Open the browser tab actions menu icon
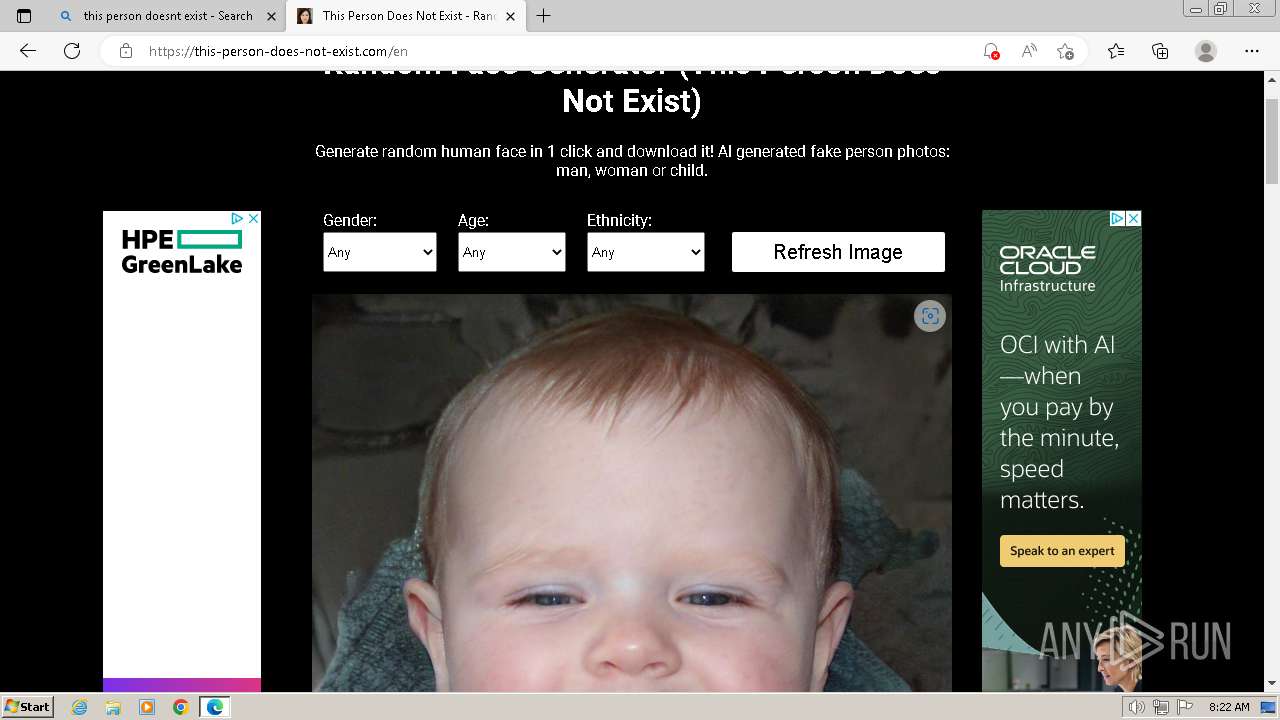The height and width of the screenshot is (720, 1280). coord(24,16)
